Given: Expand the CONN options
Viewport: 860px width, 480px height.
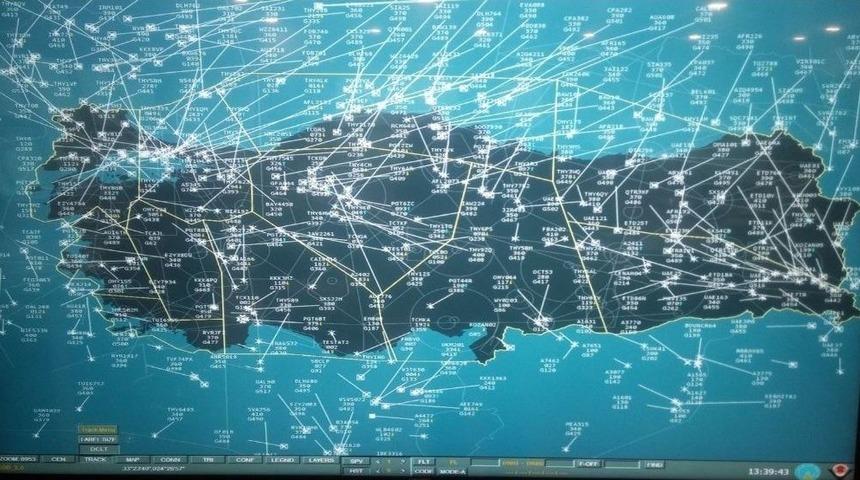Looking at the screenshot, I should [x=170, y=459].
